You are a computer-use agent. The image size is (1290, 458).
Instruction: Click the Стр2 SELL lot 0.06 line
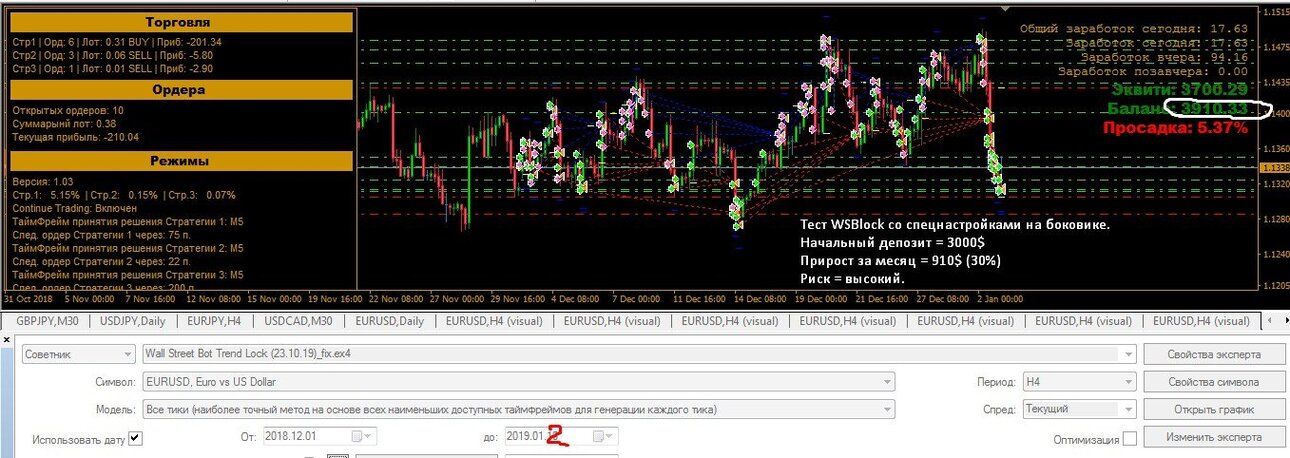[112, 55]
